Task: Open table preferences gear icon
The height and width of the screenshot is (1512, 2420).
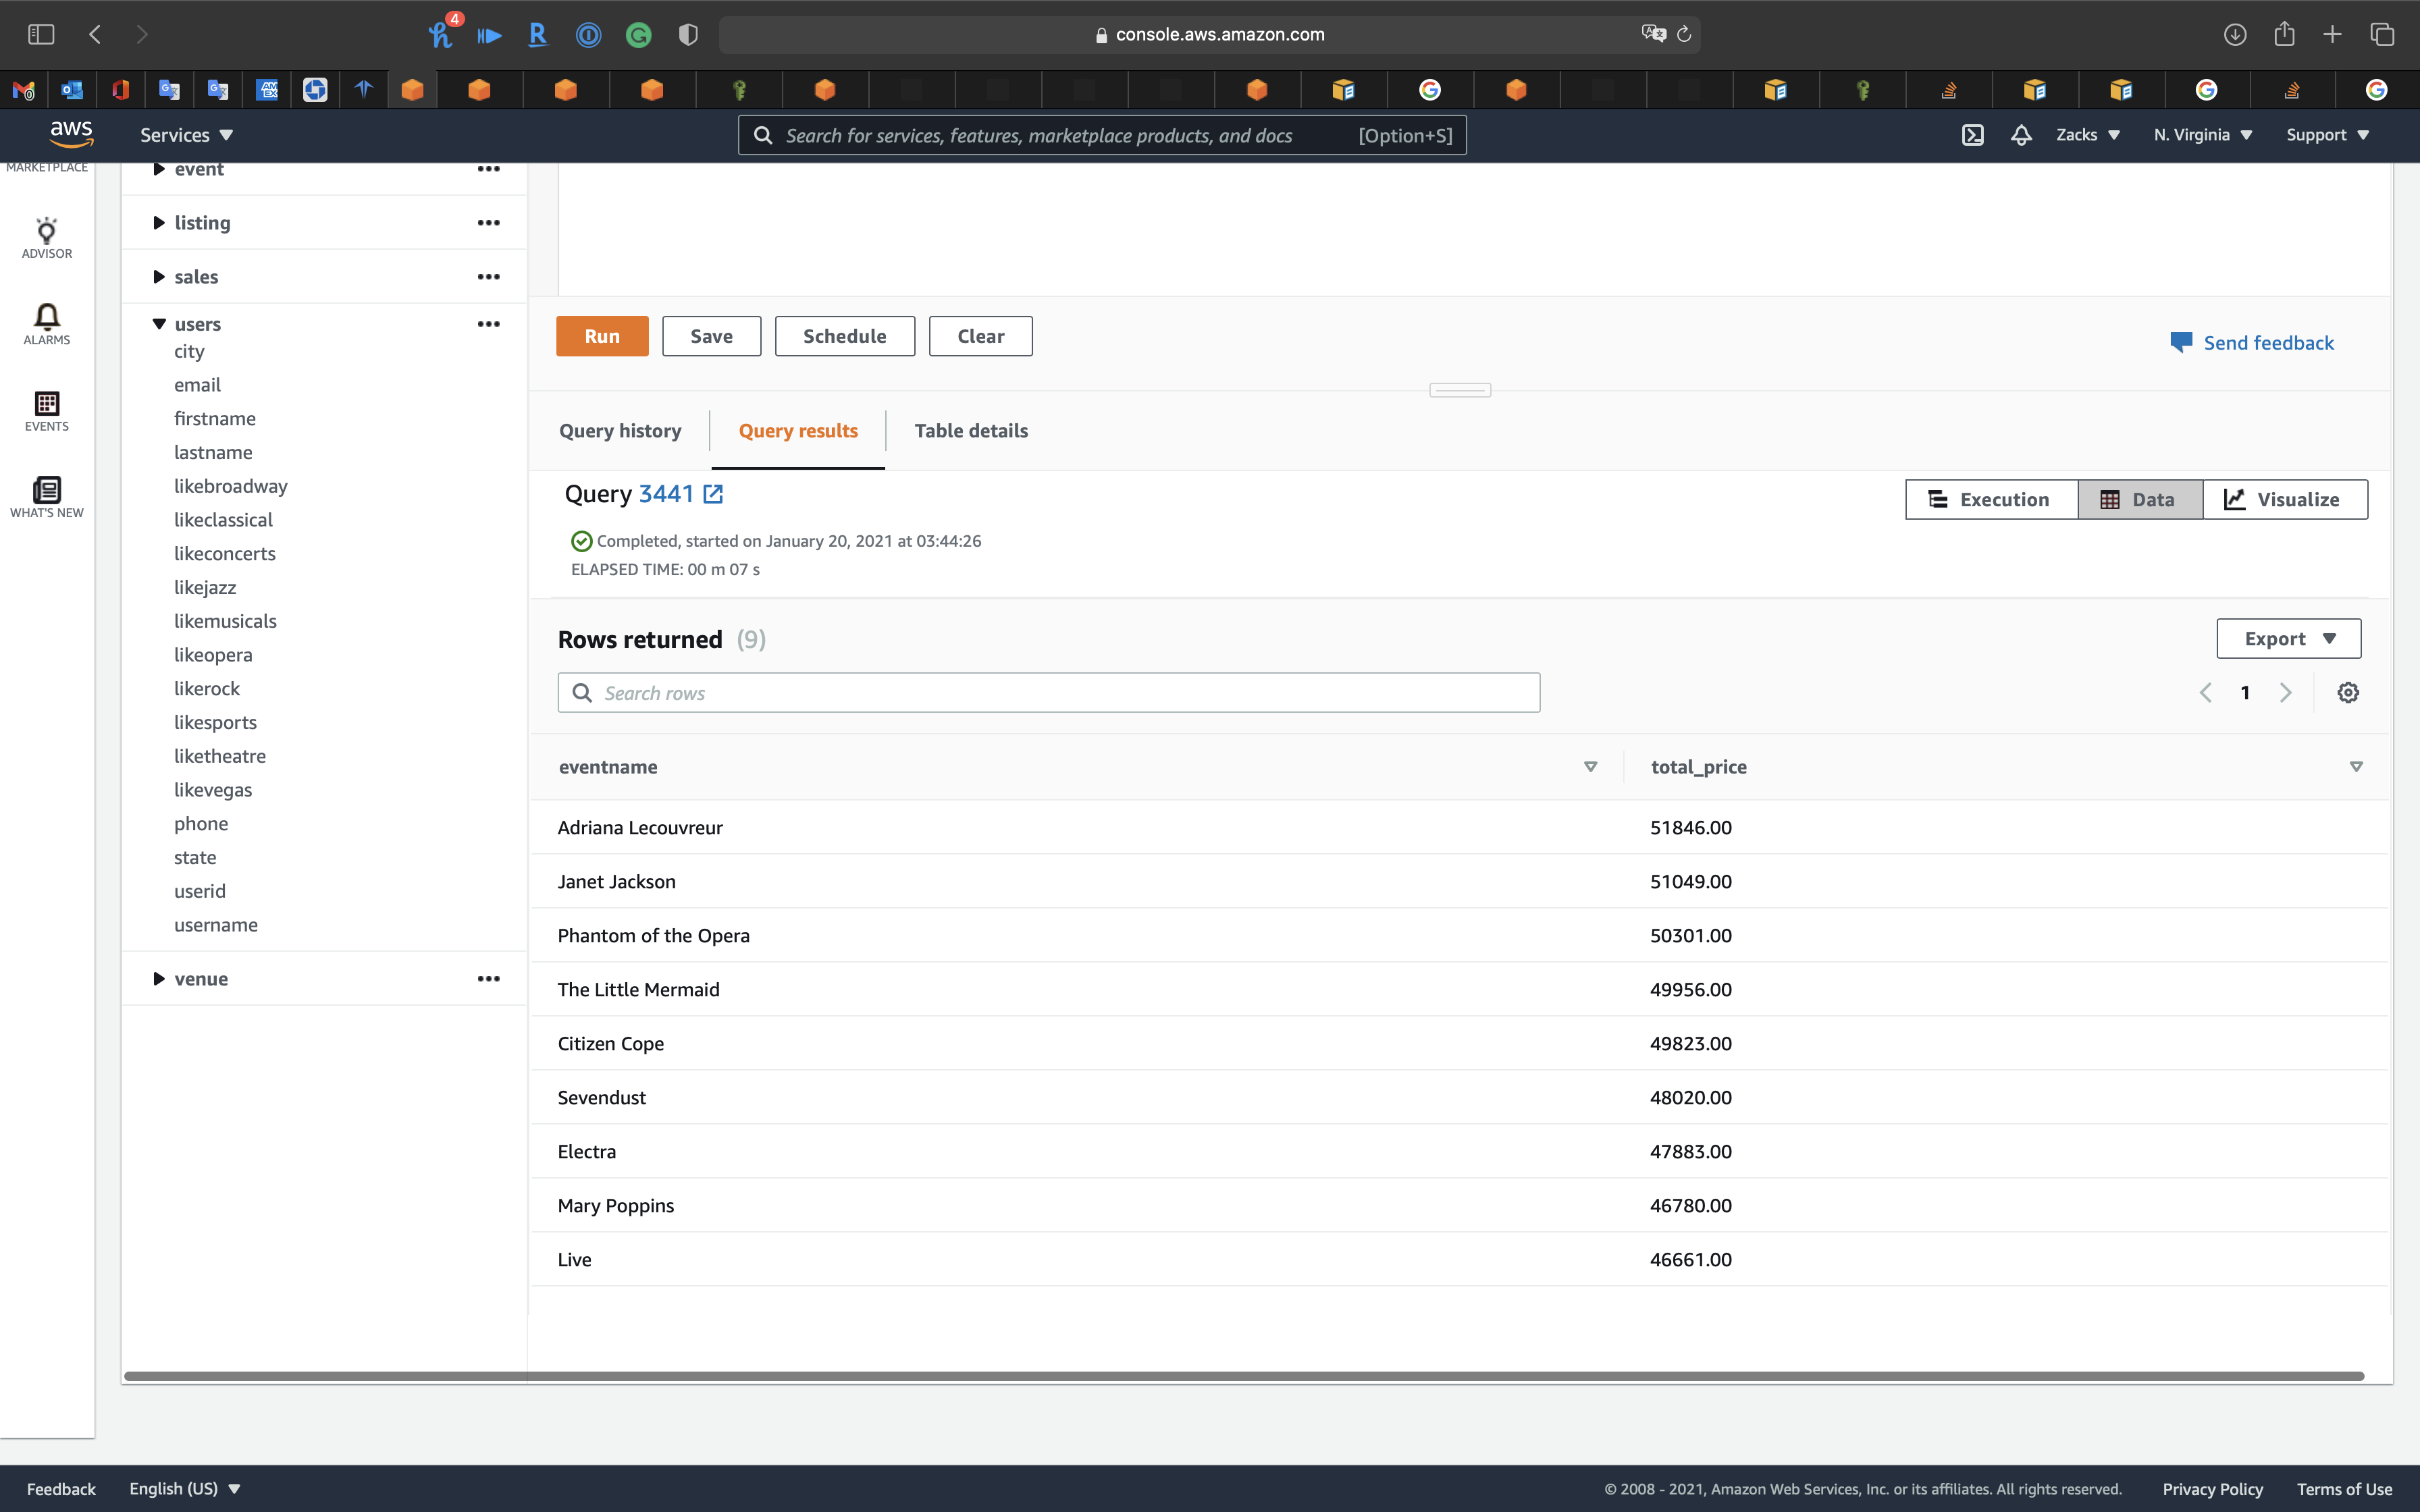Action: click(2348, 692)
